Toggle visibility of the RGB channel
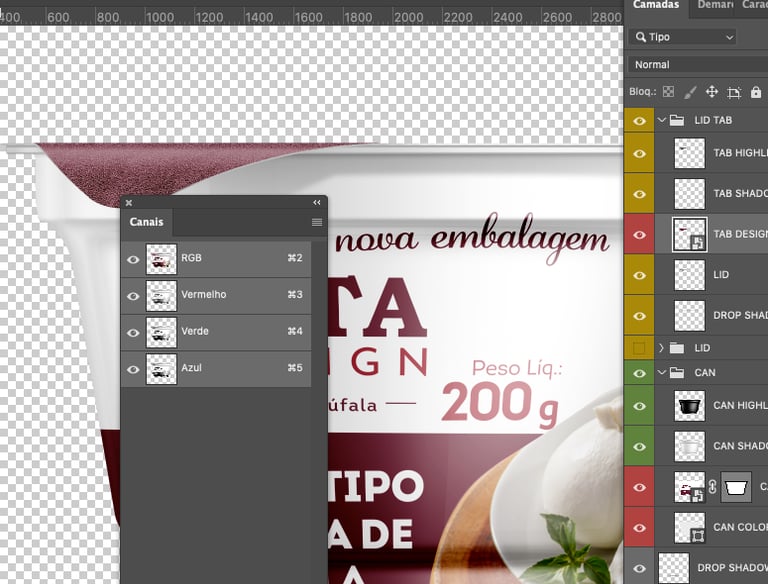This screenshot has height=584, width=768. click(133, 259)
